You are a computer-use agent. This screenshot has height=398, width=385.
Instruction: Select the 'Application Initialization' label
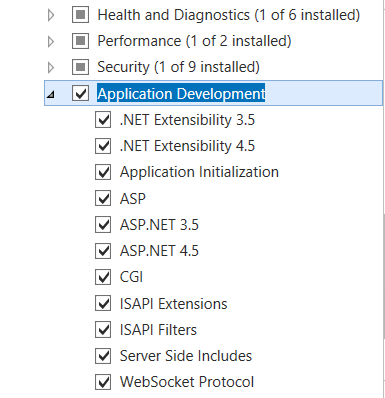(x=199, y=172)
